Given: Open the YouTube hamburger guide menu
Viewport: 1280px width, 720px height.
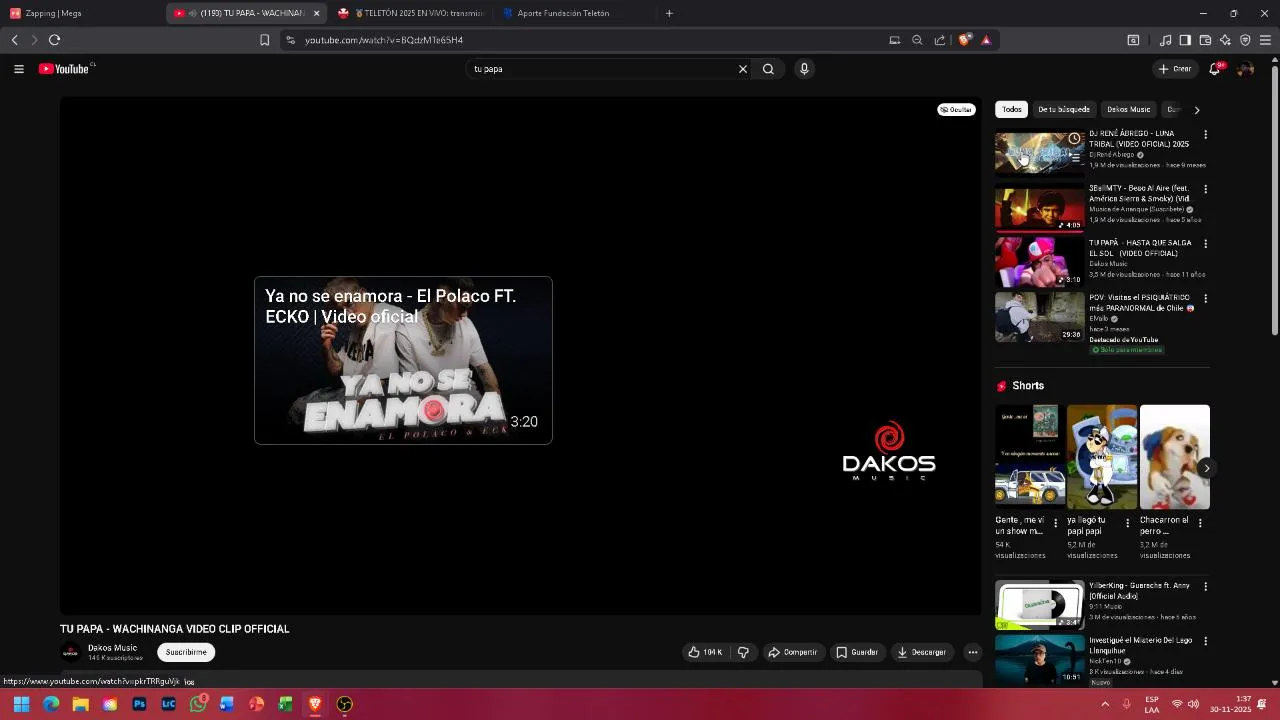Looking at the screenshot, I should point(19,69).
